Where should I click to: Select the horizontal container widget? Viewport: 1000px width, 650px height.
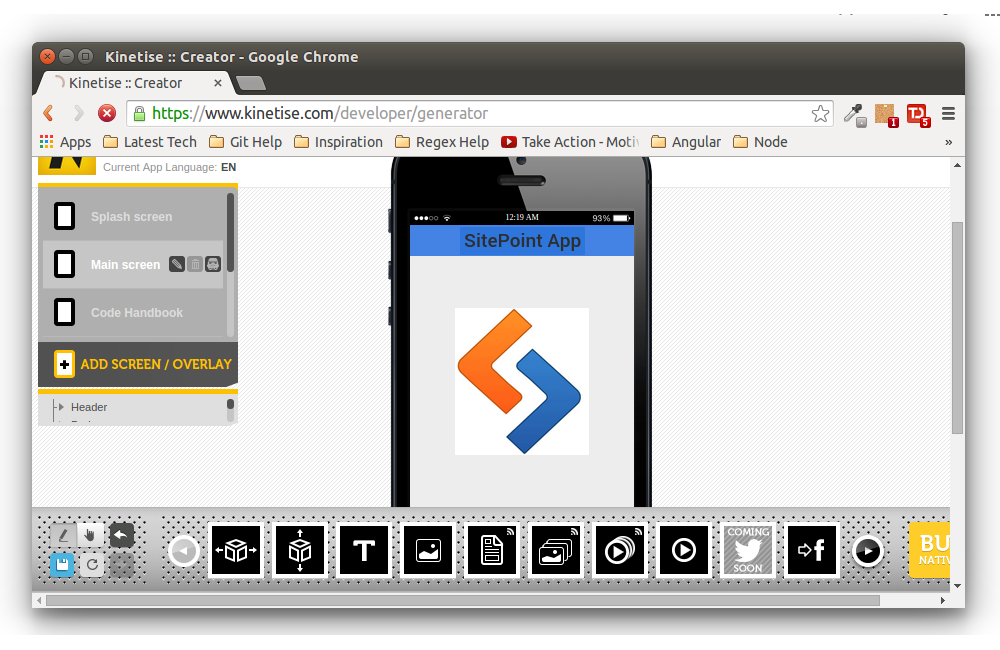coord(235,551)
